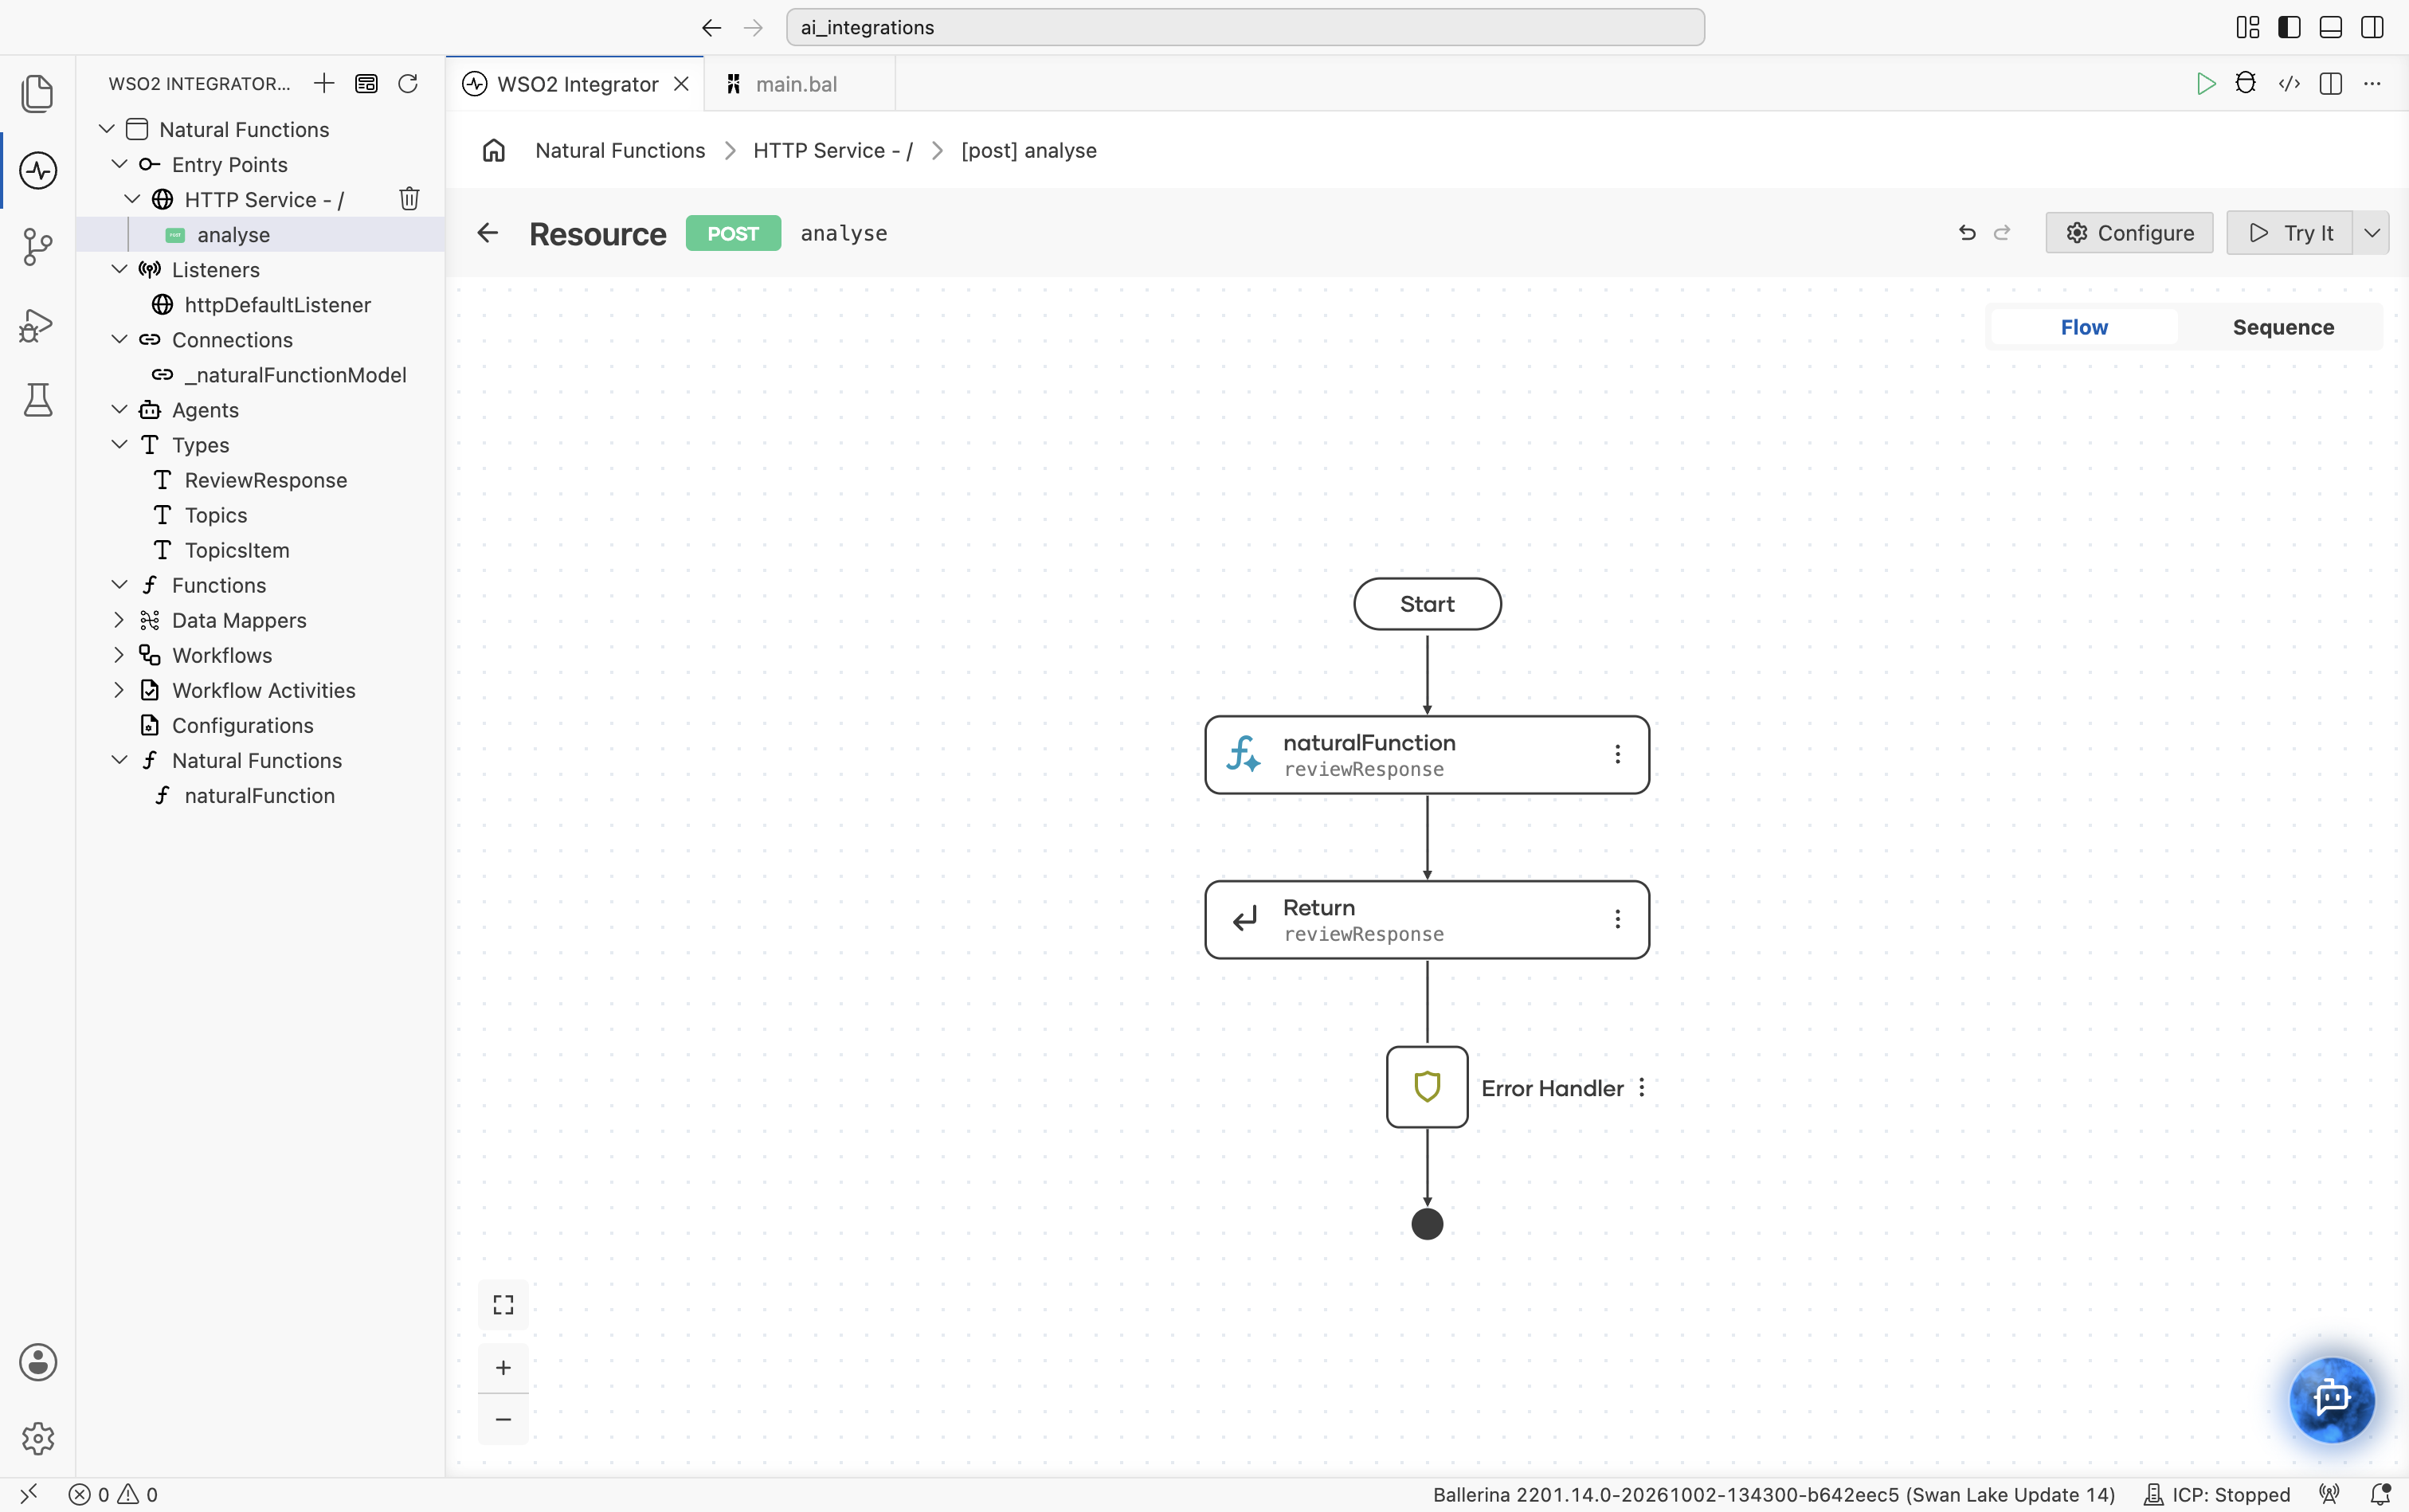
Task: Toggle the bottom panel layout
Action: click(x=2331, y=27)
